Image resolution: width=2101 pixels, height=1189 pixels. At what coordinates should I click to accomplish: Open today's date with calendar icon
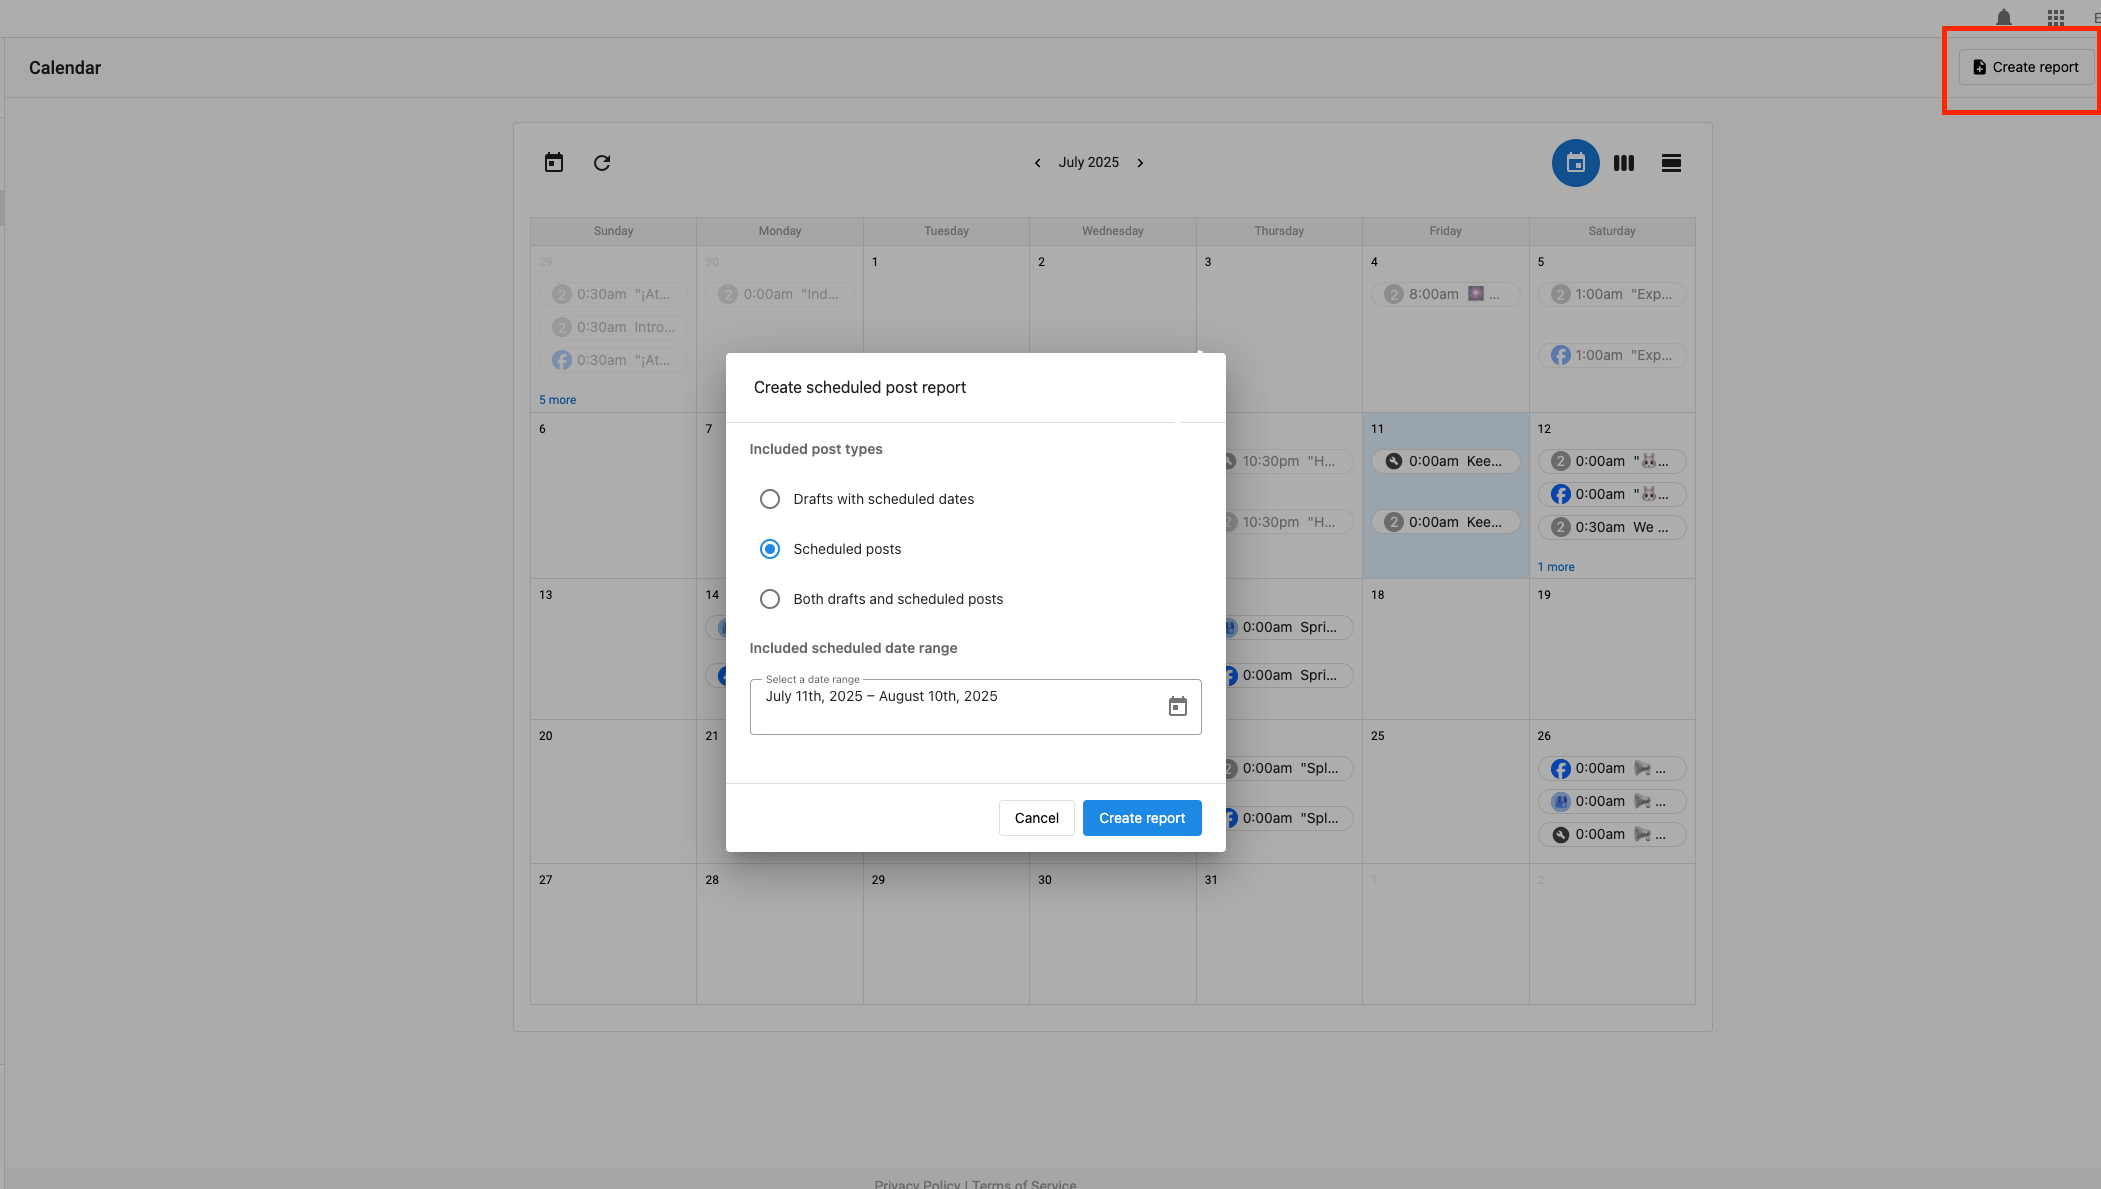point(555,162)
